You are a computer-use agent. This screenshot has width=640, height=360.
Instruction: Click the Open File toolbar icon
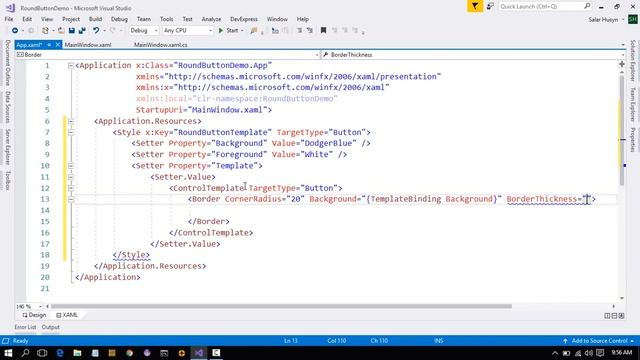pos(61,31)
